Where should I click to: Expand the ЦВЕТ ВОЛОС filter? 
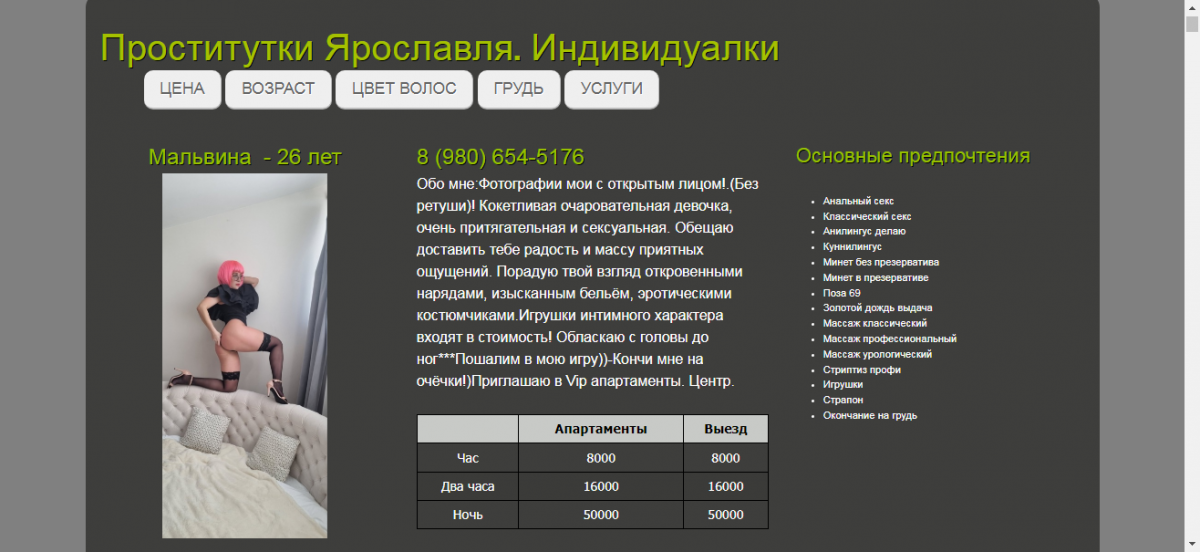pyautogui.click(x=404, y=89)
